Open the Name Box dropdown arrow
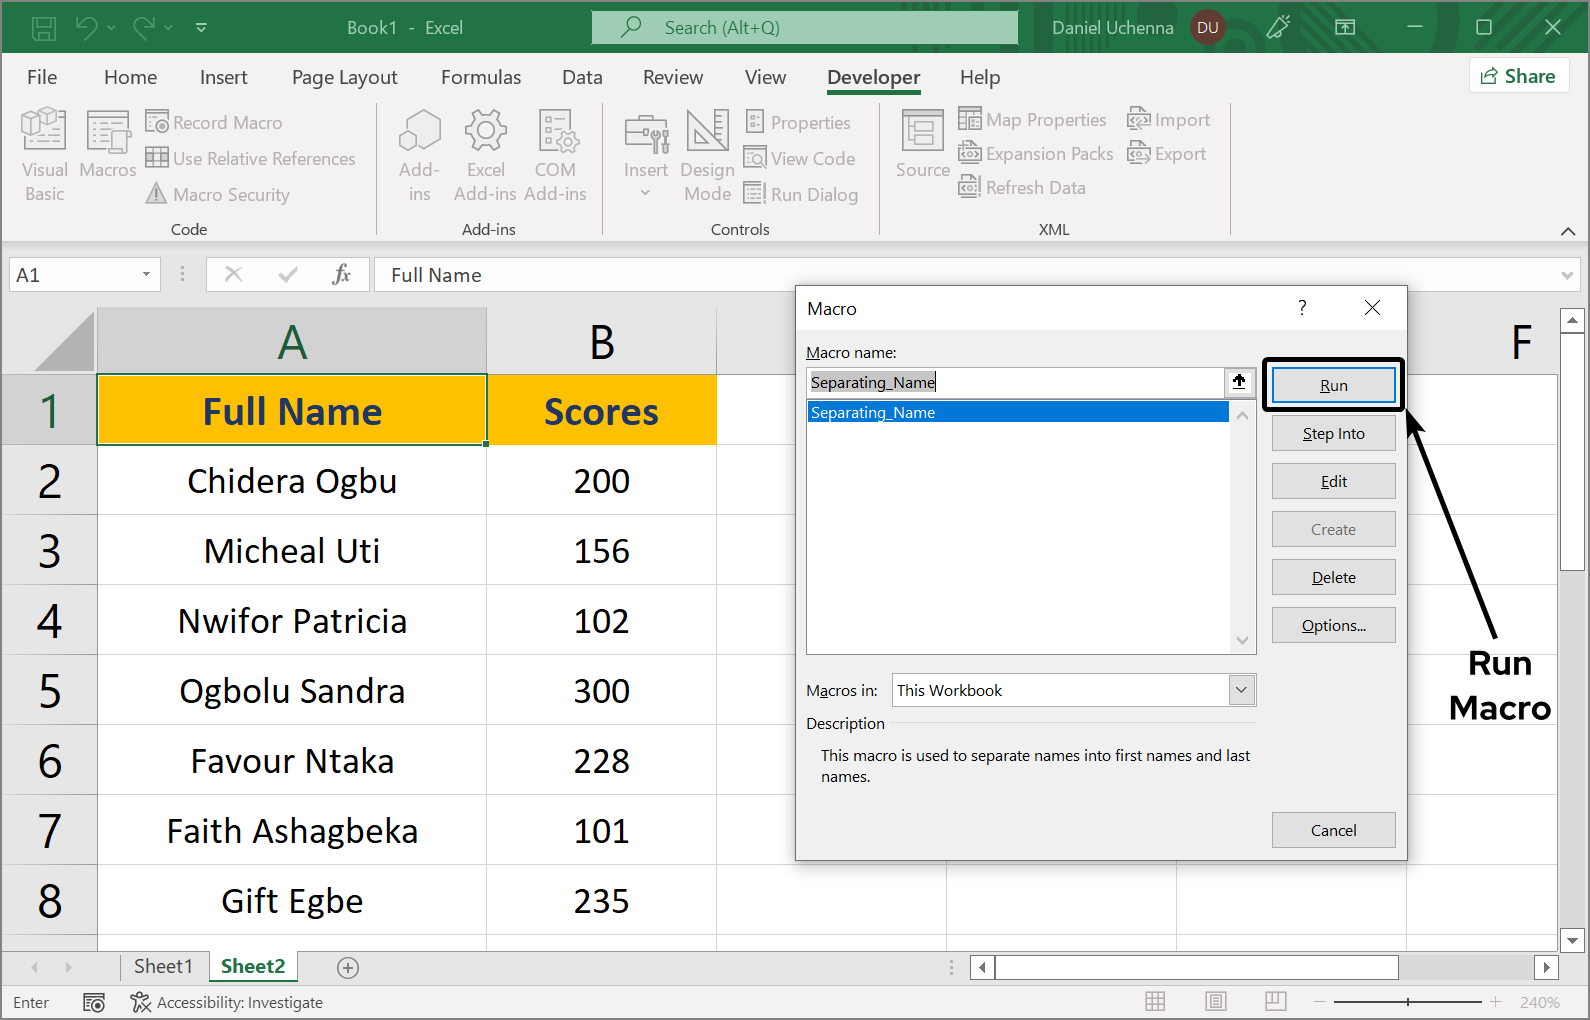 (146, 275)
